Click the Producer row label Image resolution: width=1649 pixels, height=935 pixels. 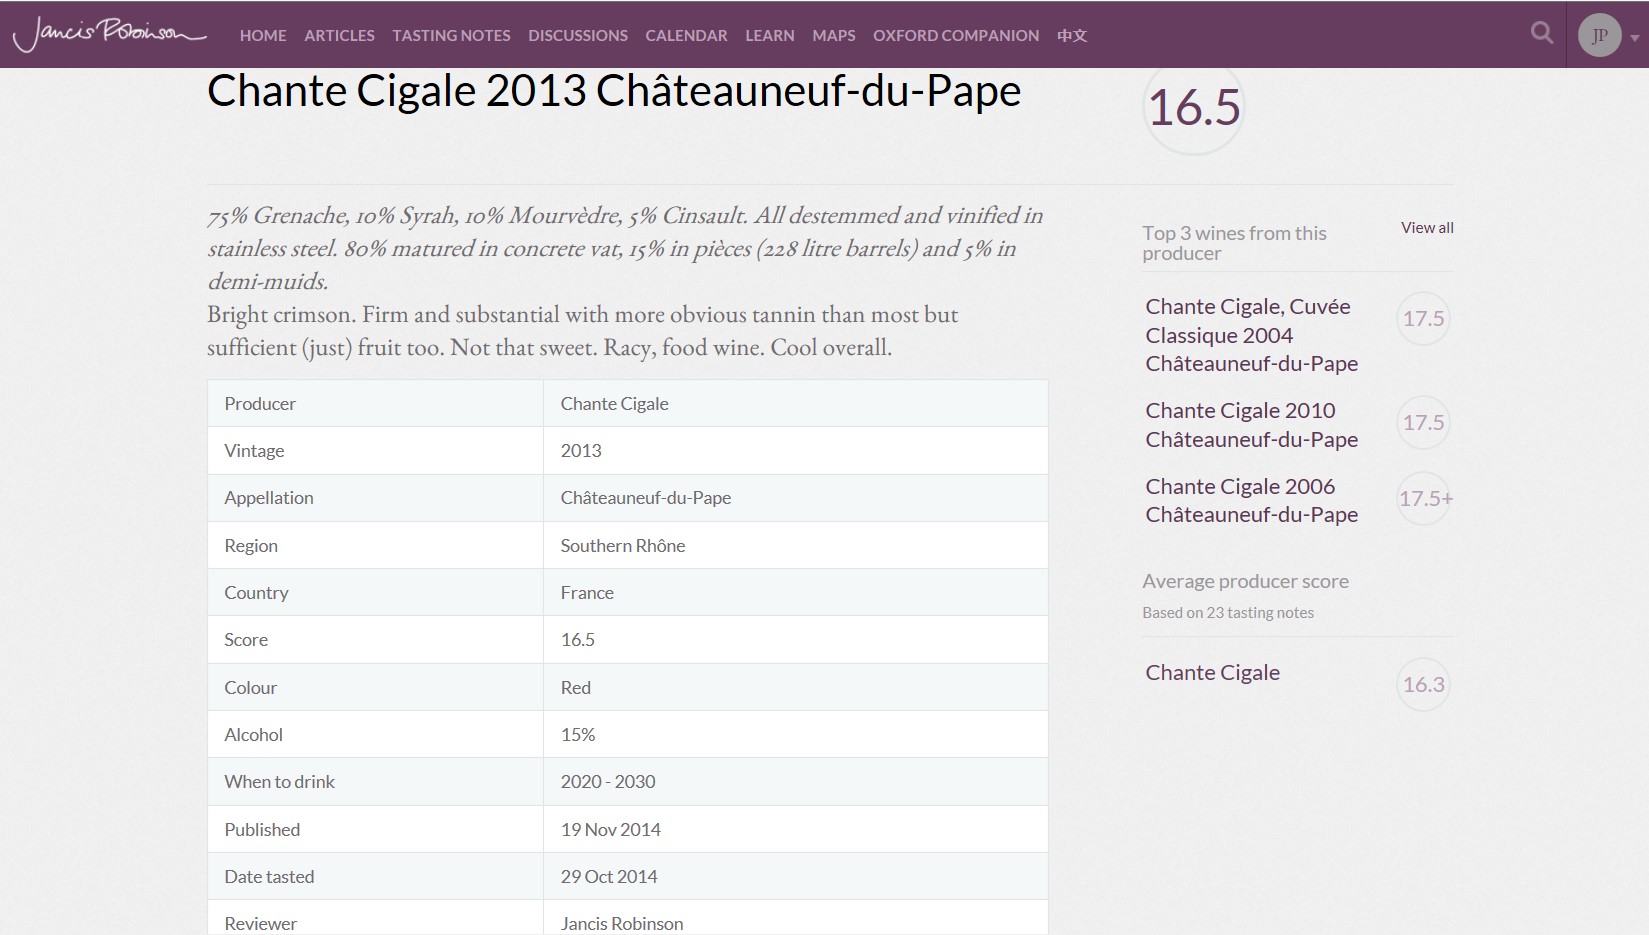260,404
